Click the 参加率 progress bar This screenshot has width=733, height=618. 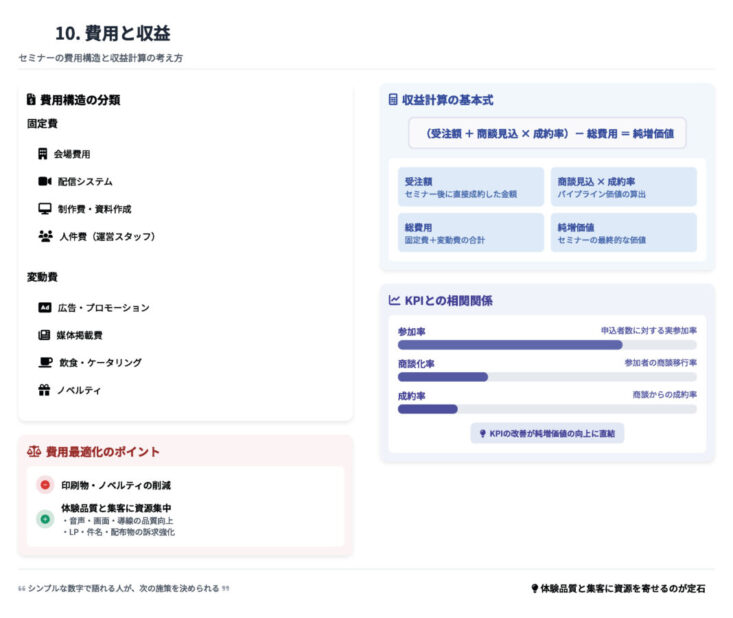(547, 345)
